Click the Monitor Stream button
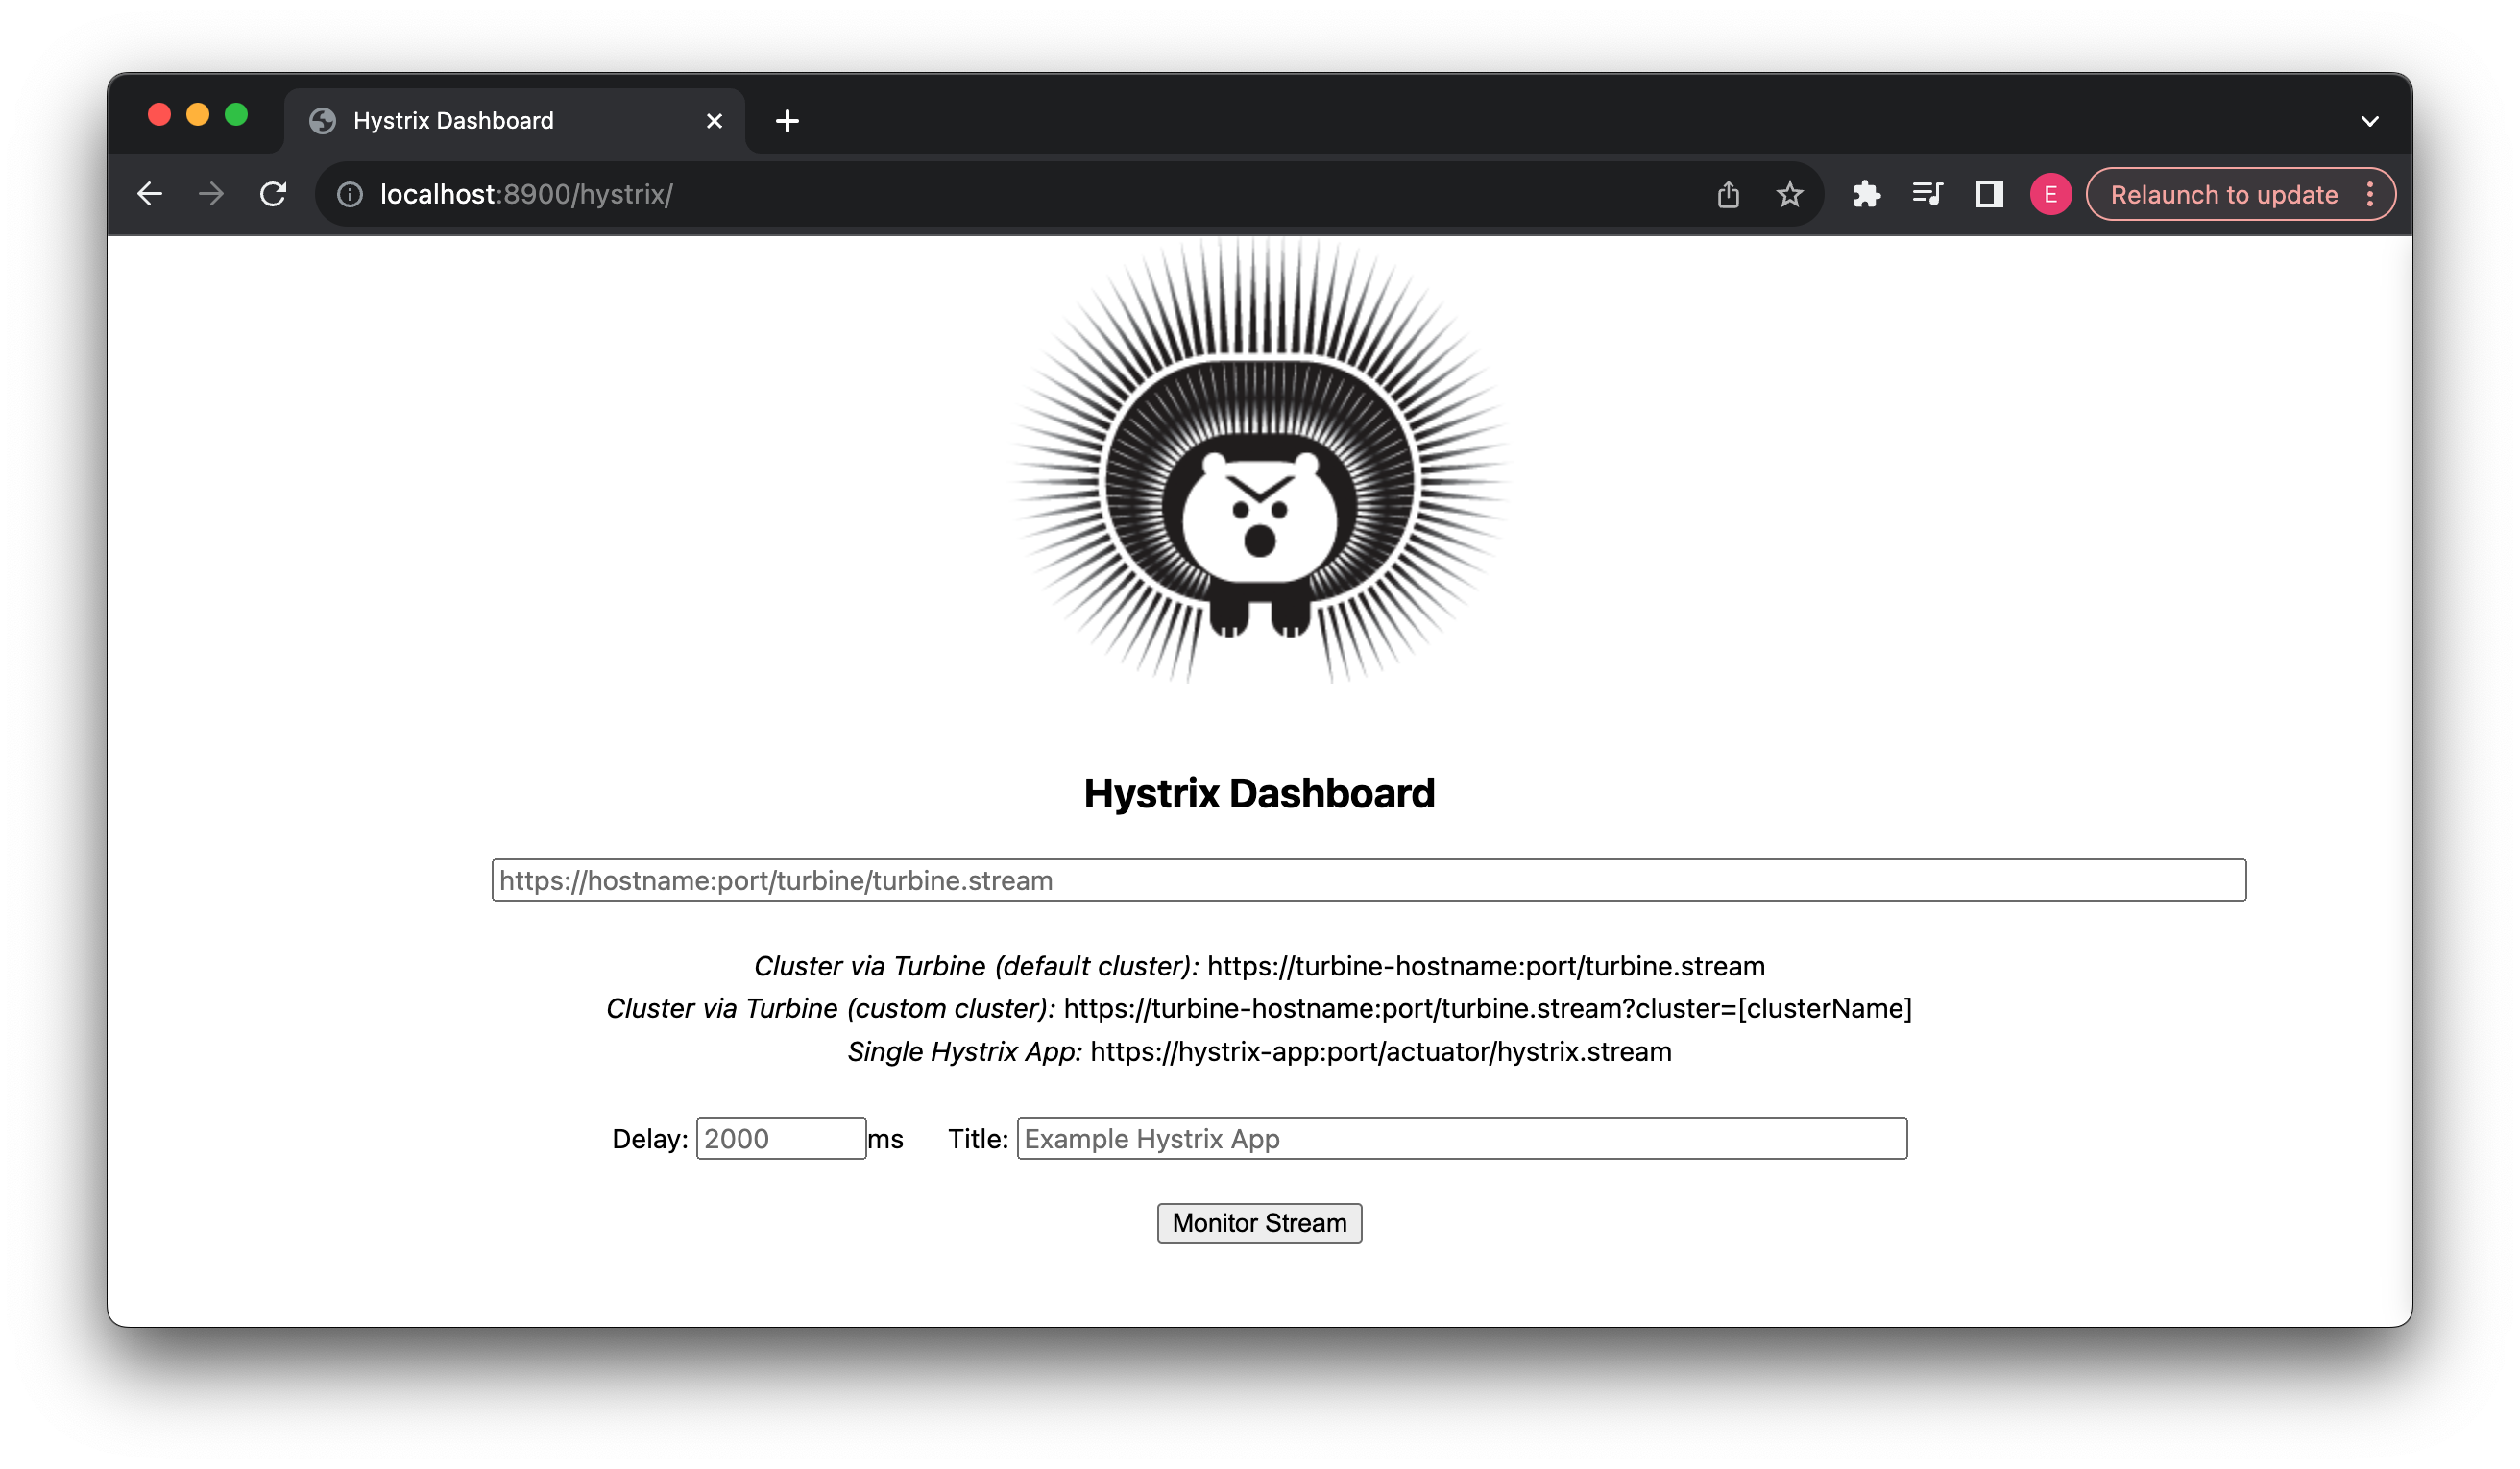The image size is (2520, 1469). click(1259, 1223)
